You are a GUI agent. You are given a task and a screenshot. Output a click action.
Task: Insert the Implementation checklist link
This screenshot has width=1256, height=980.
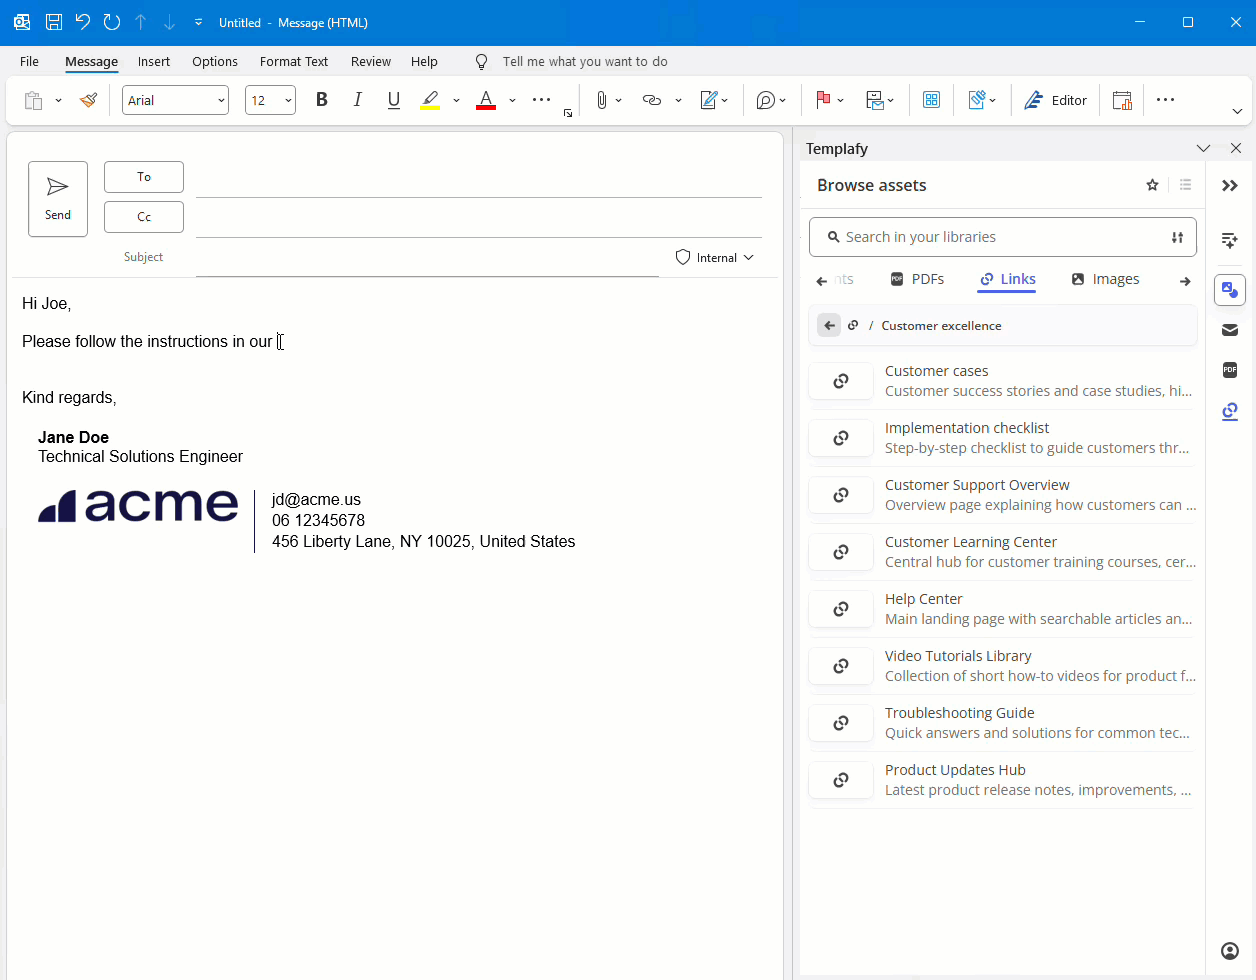(1002, 438)
